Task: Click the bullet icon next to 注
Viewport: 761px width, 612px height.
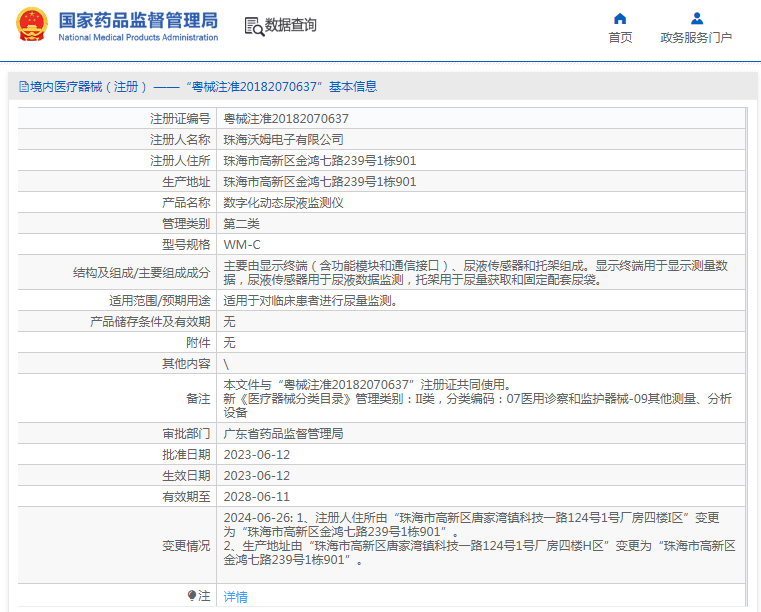Action: (192, 595)
